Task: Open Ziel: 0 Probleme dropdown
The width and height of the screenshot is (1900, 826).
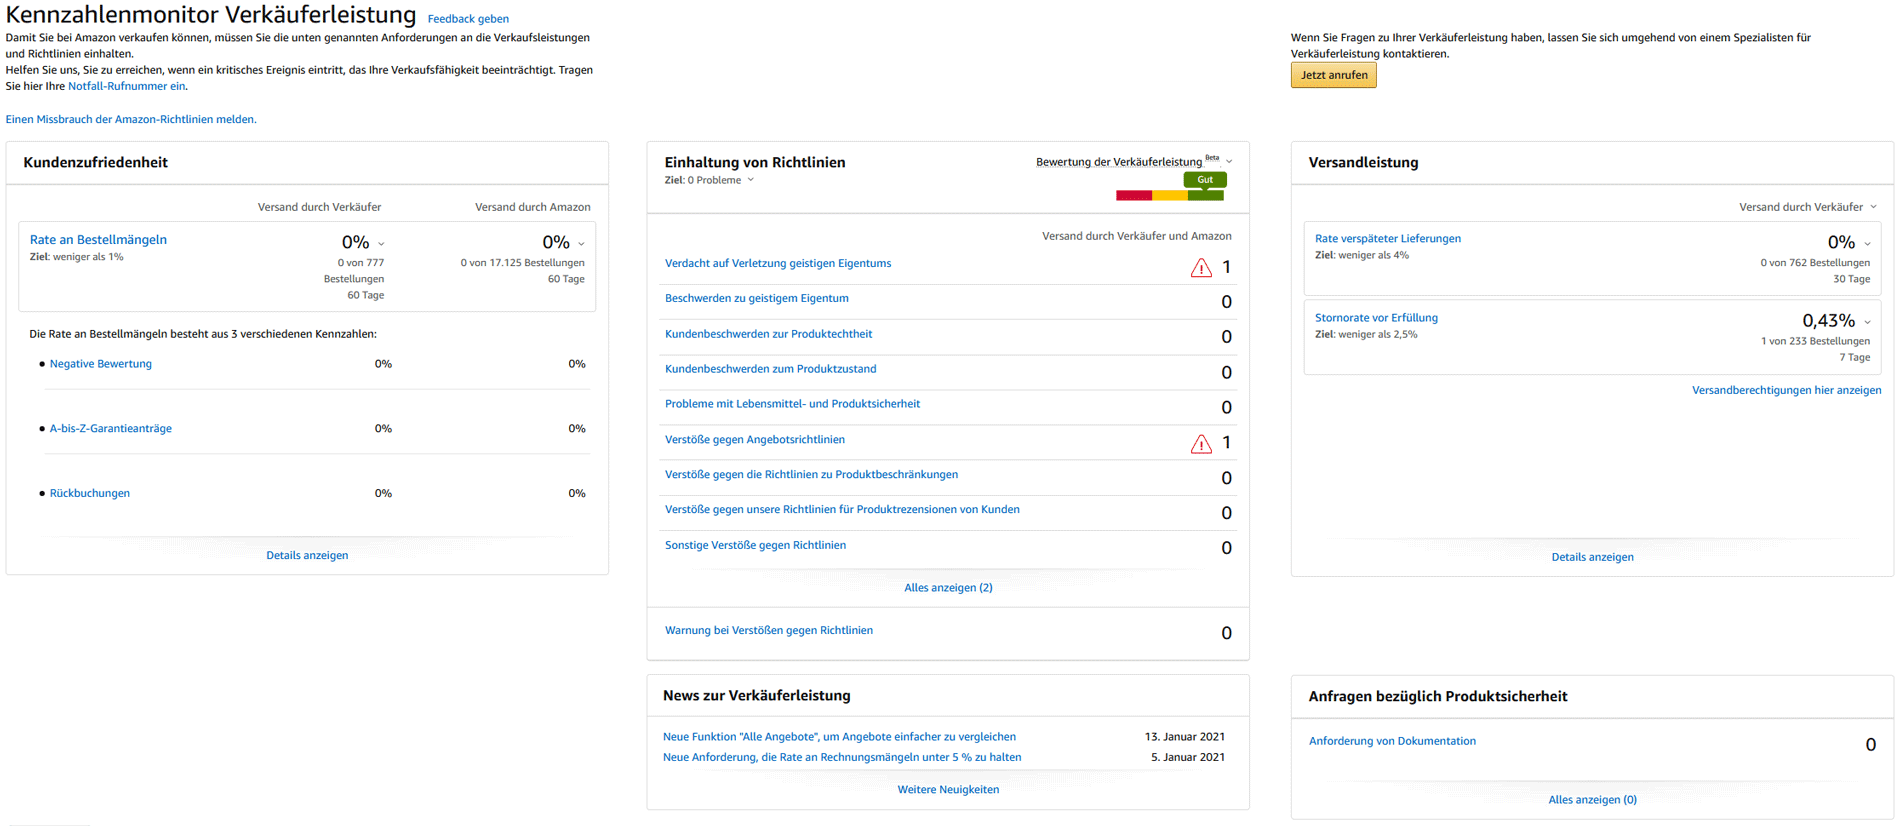Action: pos(750,180)
